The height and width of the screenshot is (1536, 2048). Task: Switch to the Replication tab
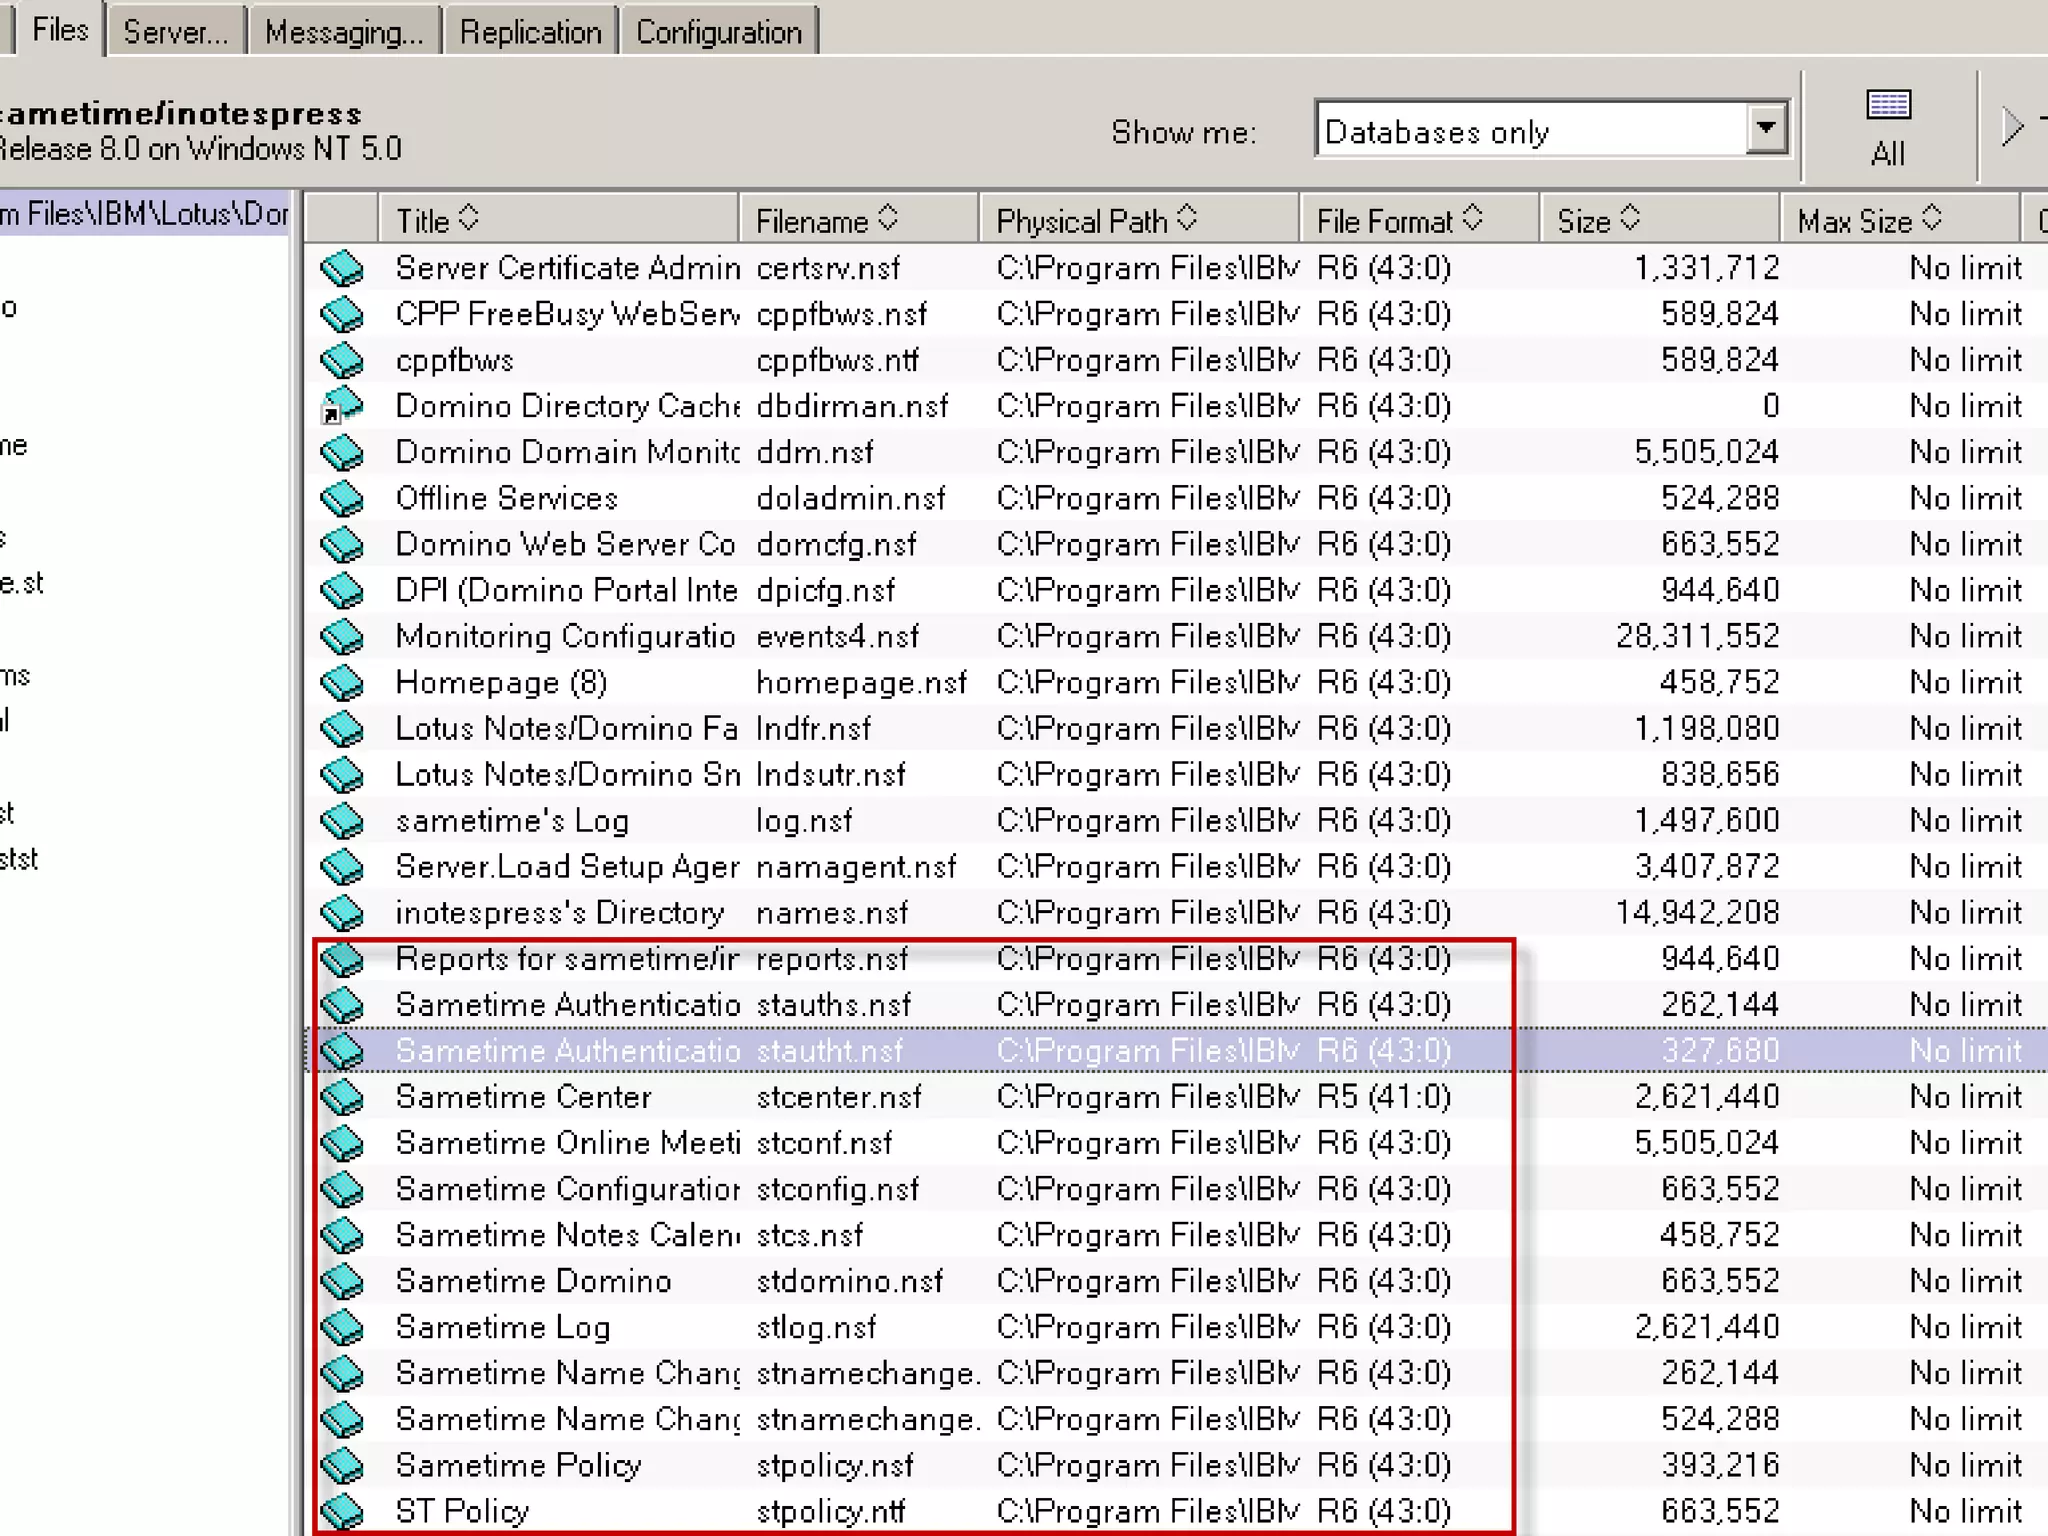[530, 32]
